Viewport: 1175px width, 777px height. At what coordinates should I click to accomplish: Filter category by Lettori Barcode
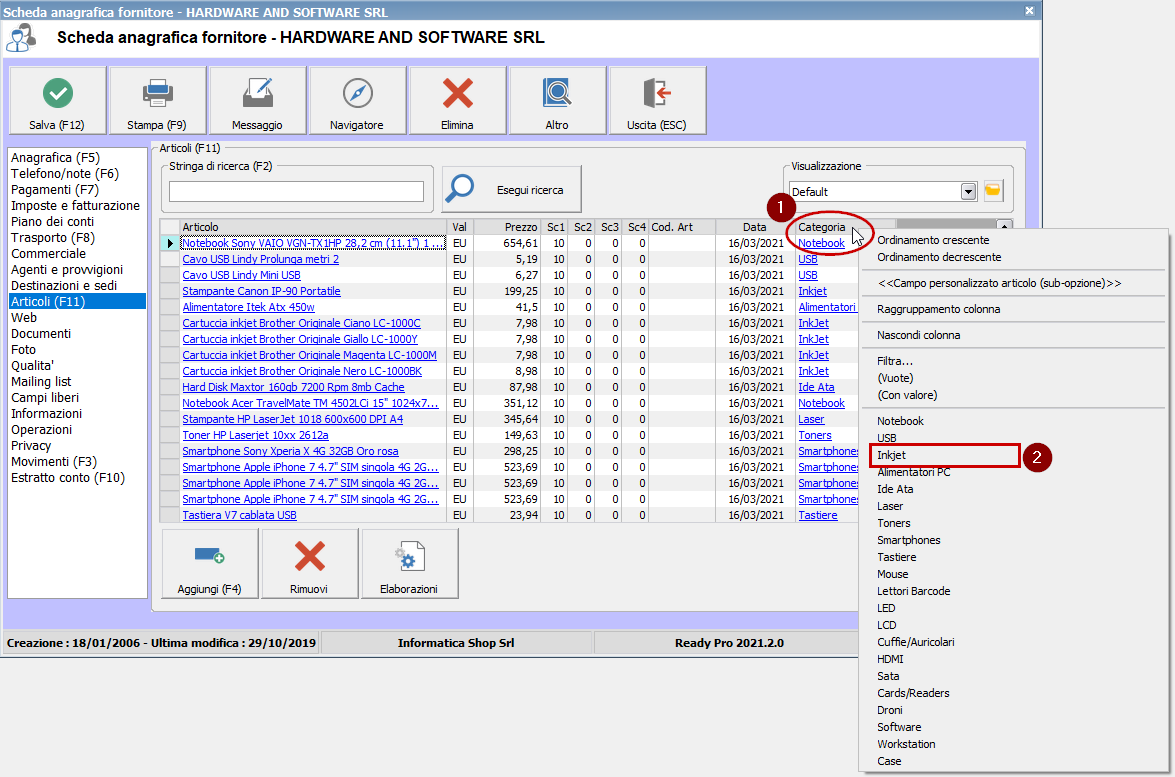point(913,591)
